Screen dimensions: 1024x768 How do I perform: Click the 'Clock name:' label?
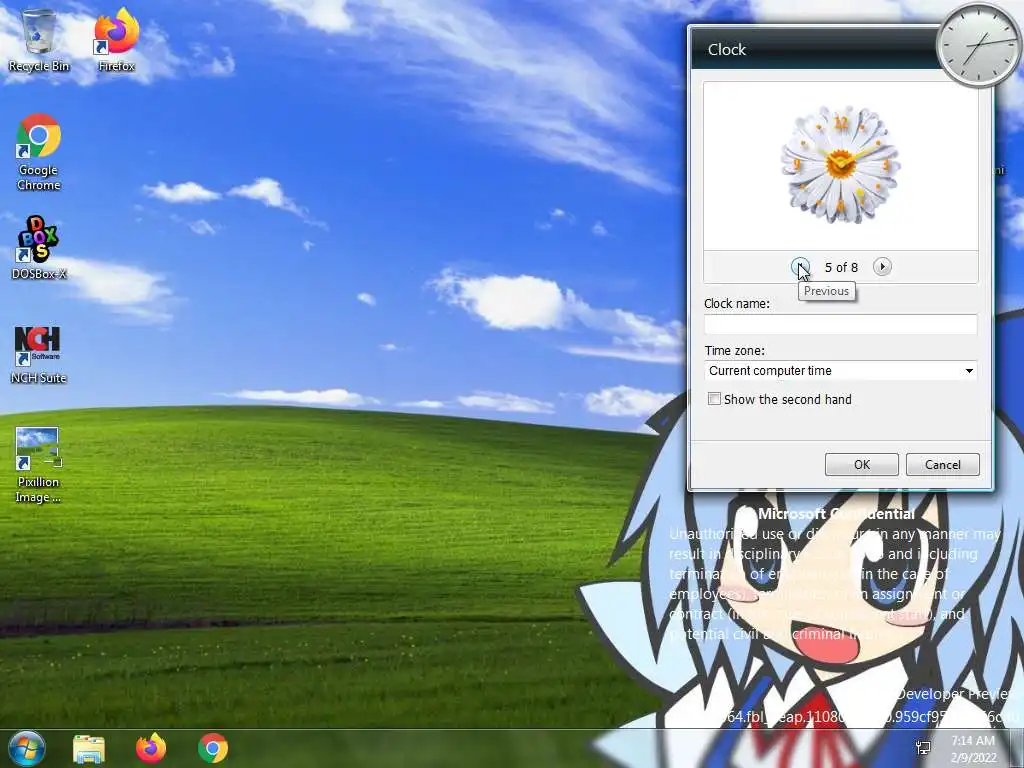(x=737, y=304)
